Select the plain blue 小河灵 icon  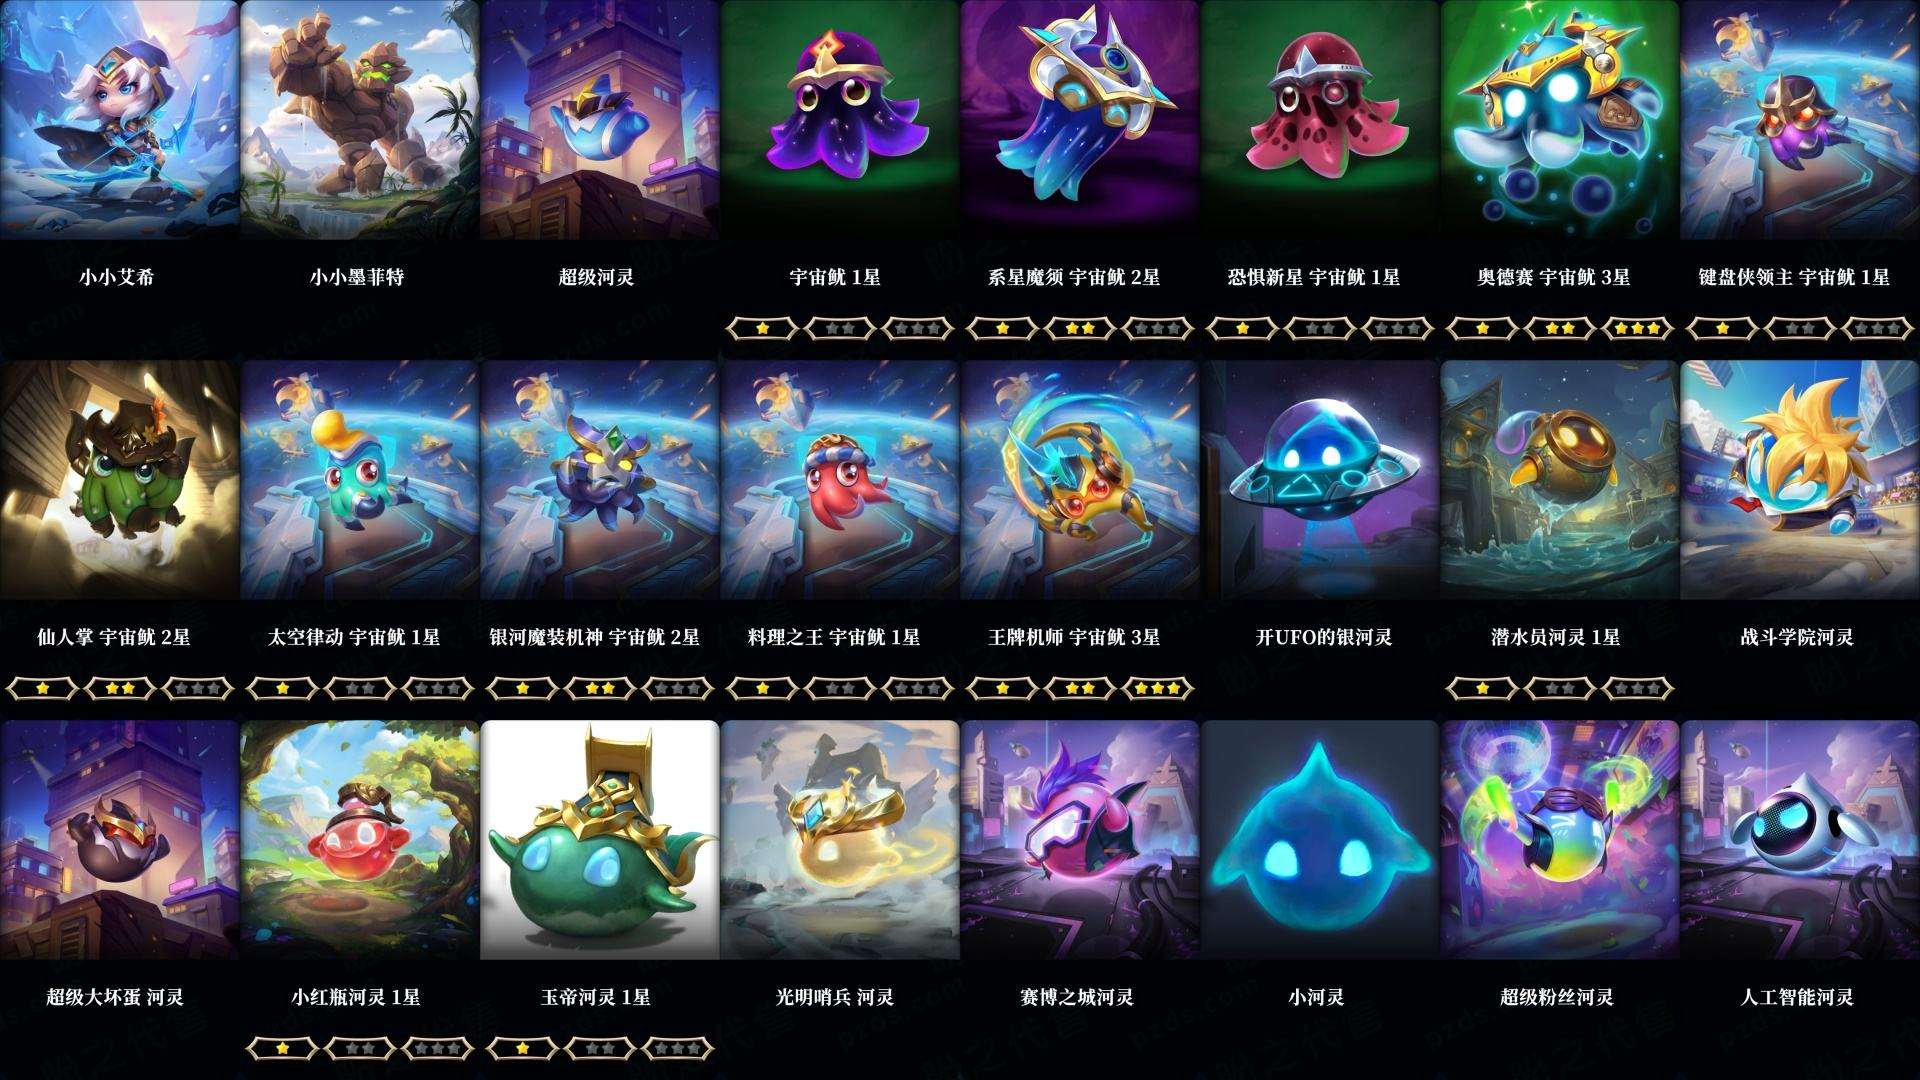pyautogui.click(x=1319, y=840)
